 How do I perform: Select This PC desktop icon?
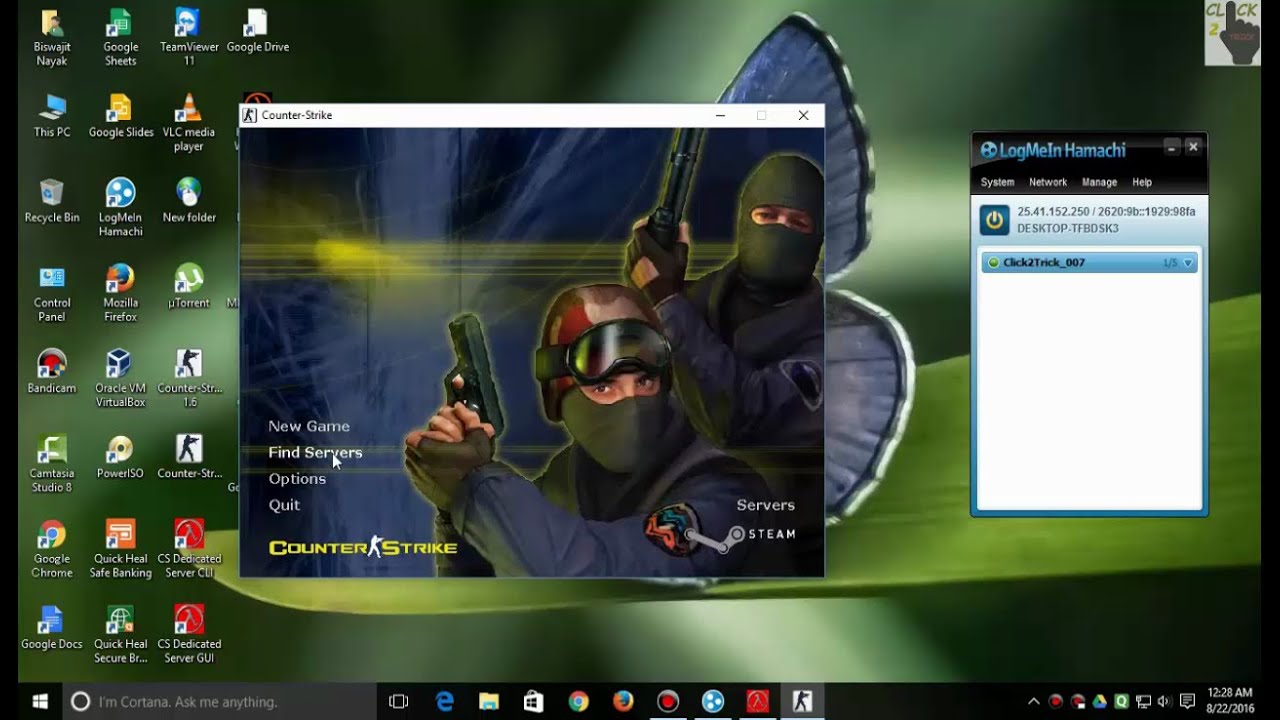point(52,116)
